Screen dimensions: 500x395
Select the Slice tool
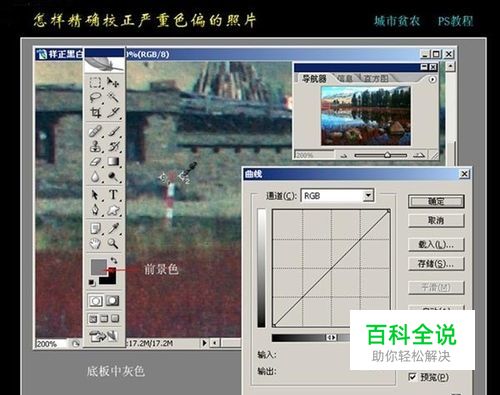coord(113,113)
